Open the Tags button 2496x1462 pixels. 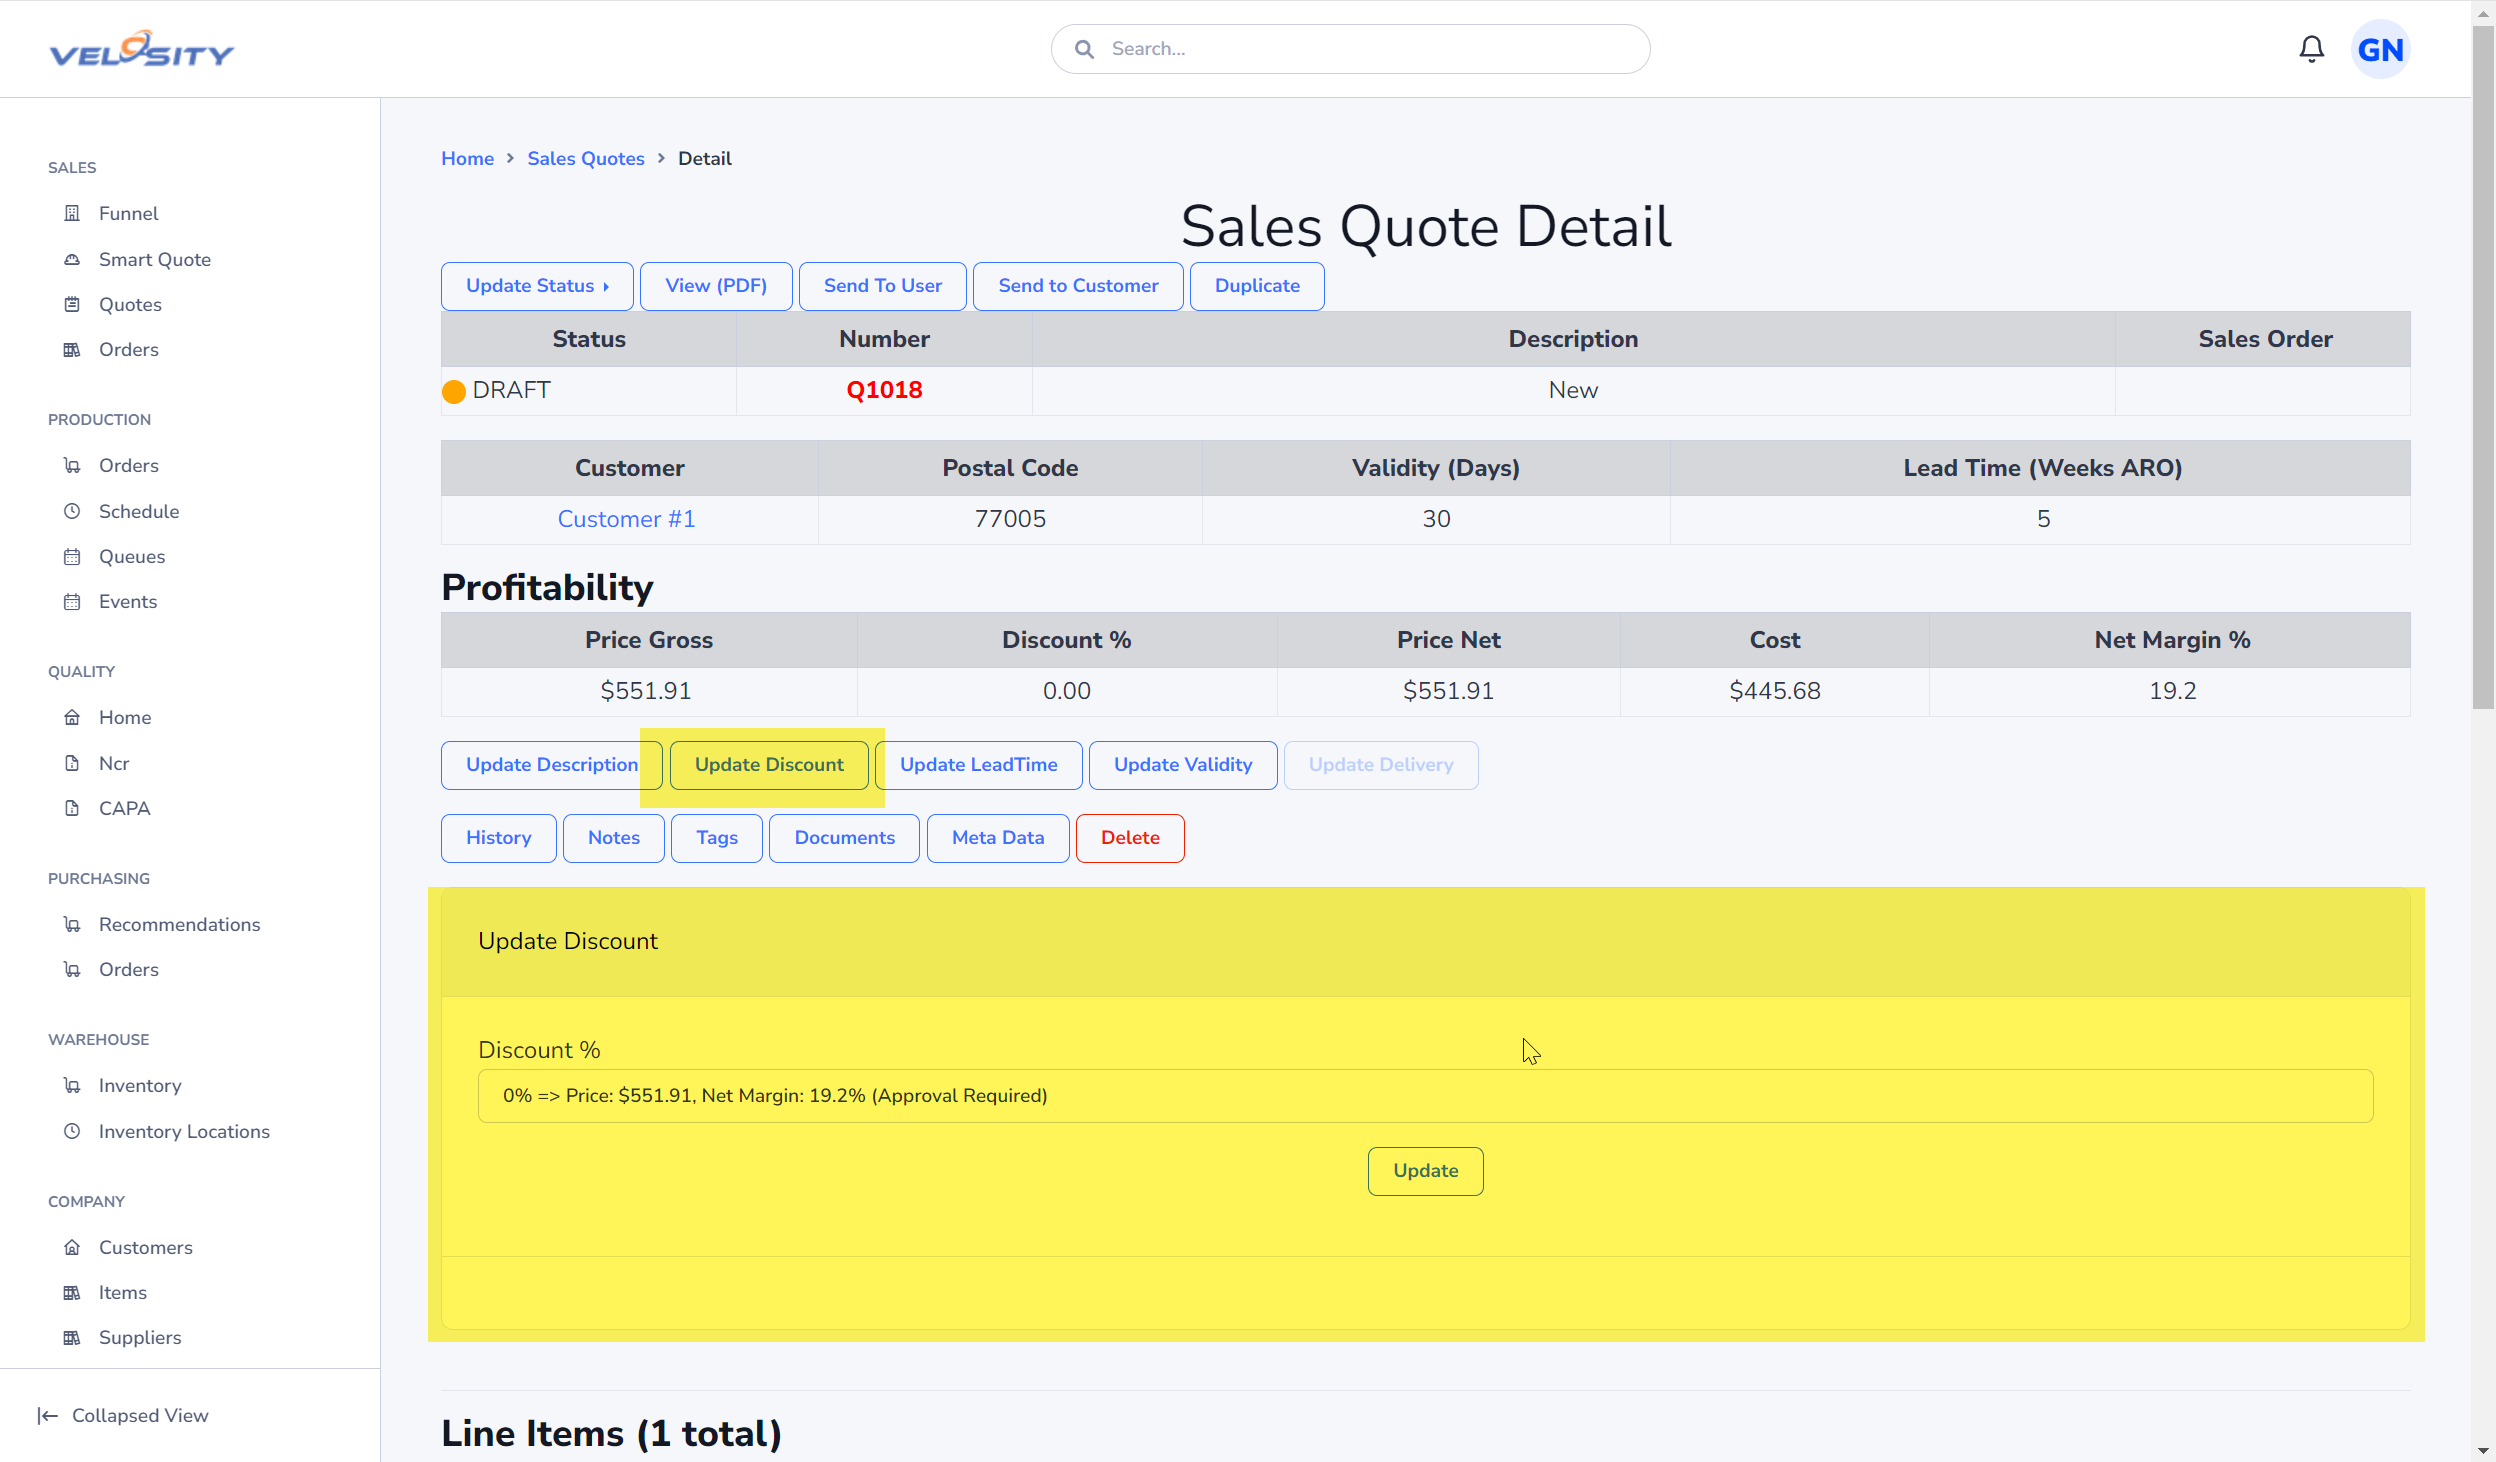pos(717,838)
